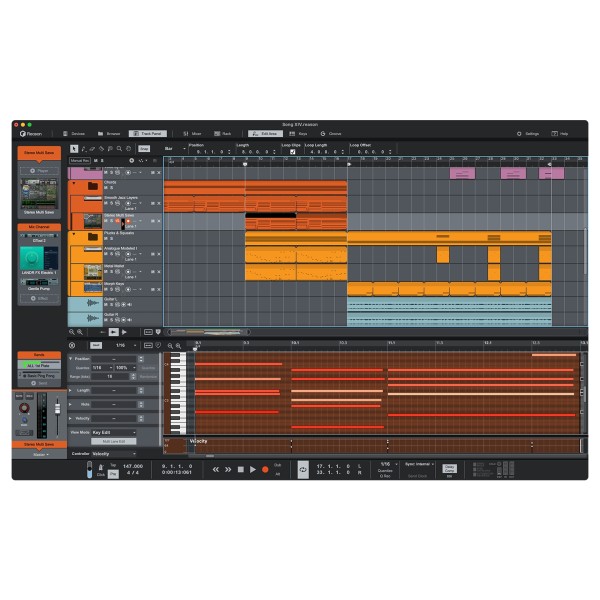Image resolution: width=600 pixels, height=600 pixels.
Task: Click the sequencer zoom out icon
Action: tap(72, 332)
